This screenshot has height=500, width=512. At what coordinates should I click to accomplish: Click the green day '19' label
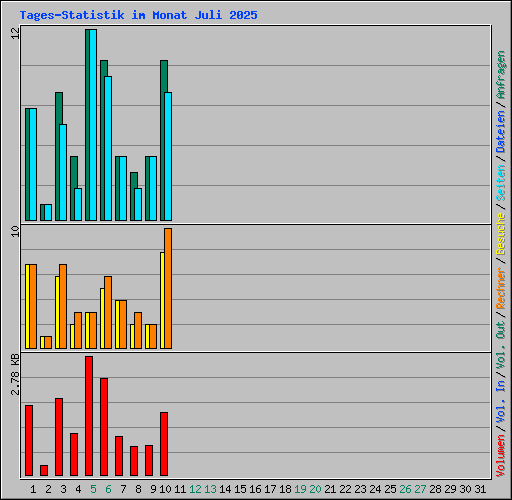click(x=300, y=489)
